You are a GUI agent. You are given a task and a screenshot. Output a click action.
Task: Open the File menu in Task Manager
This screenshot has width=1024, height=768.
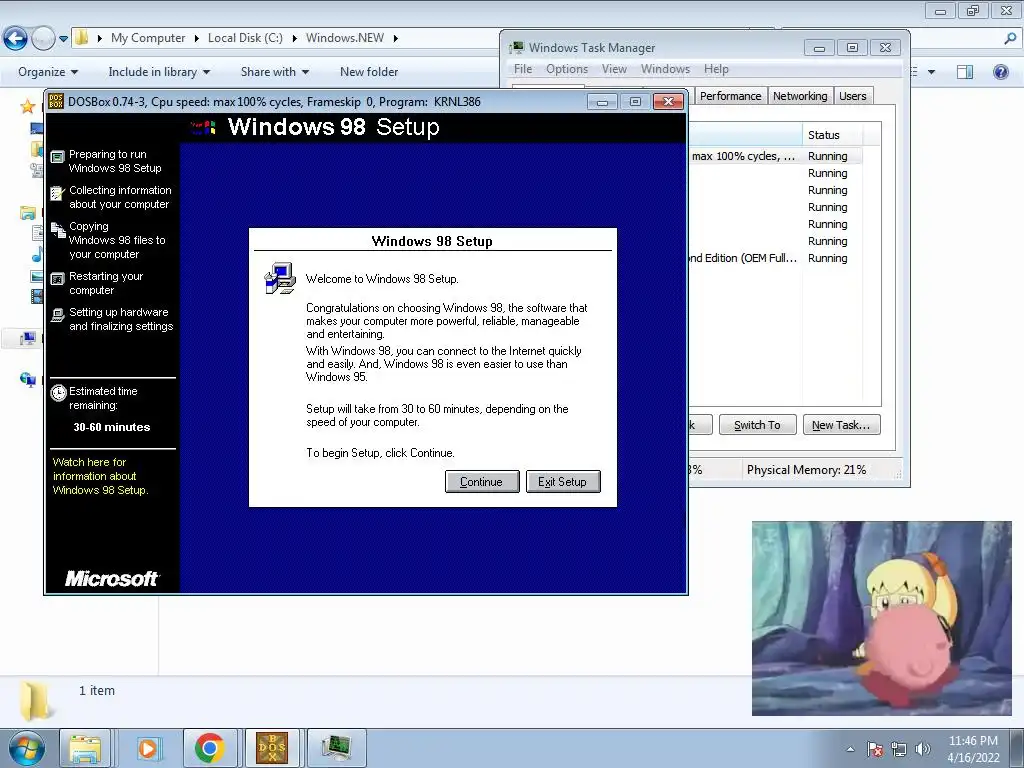522,69
